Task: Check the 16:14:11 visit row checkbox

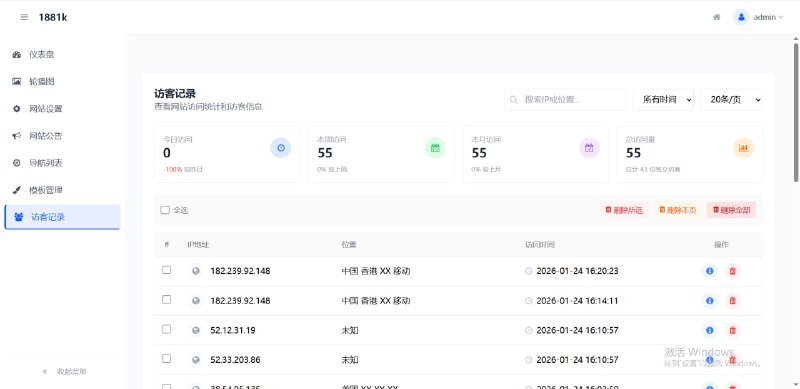Action: pyautogui.click(x=166, y=300)
